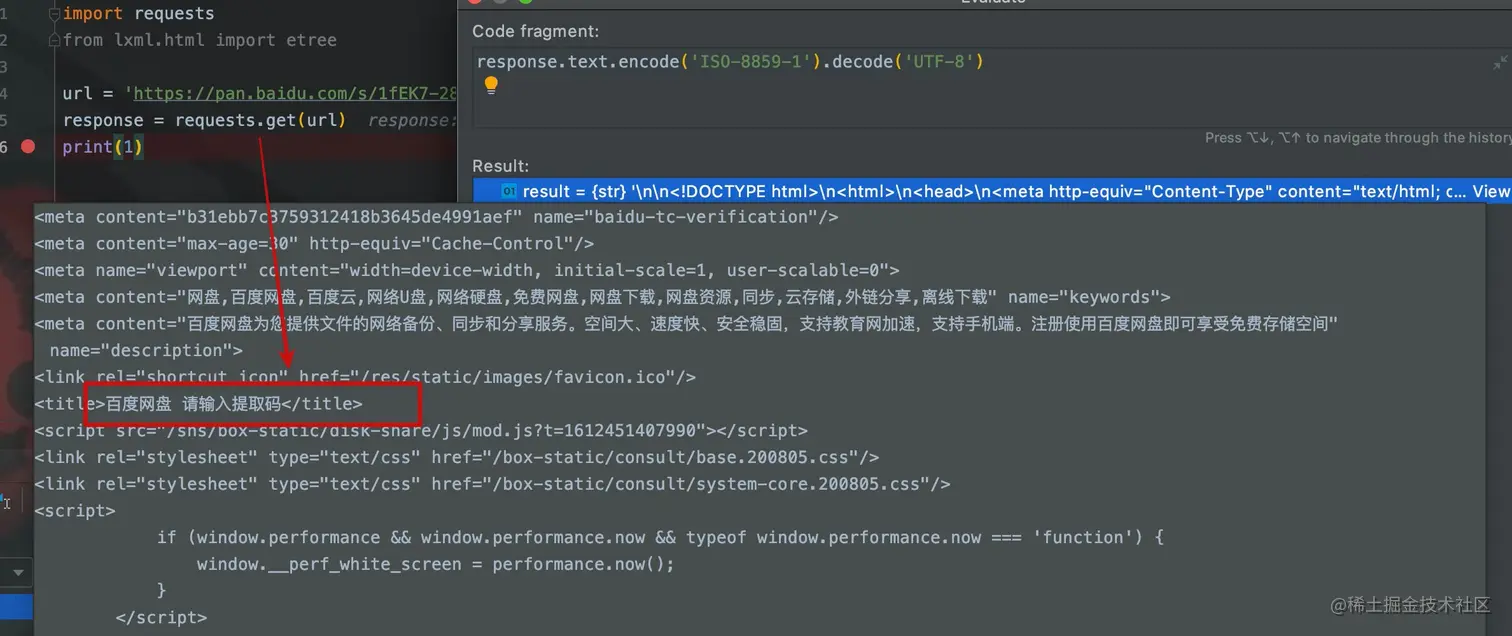1512x636 pixels.
Task: Open the View link for the result value
Action: click(1490, 191)
